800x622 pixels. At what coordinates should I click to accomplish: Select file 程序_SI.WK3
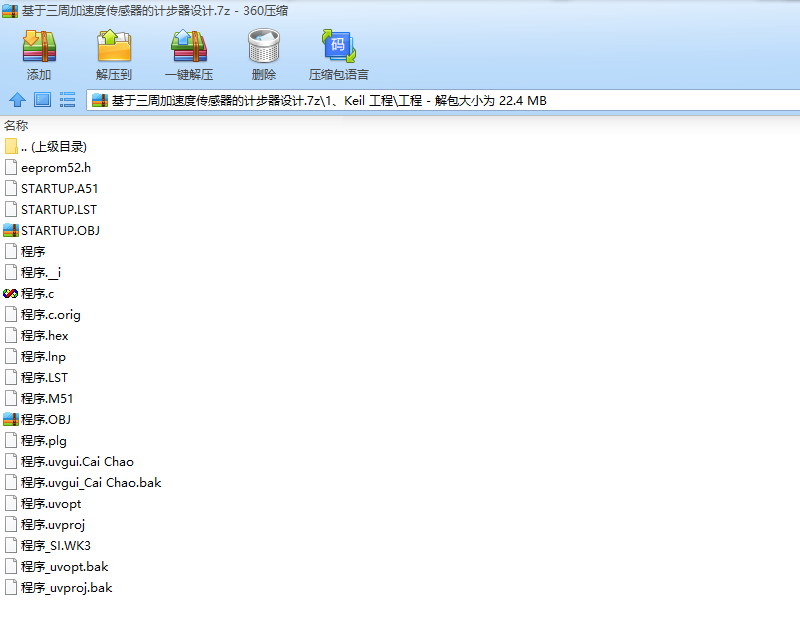48,545
